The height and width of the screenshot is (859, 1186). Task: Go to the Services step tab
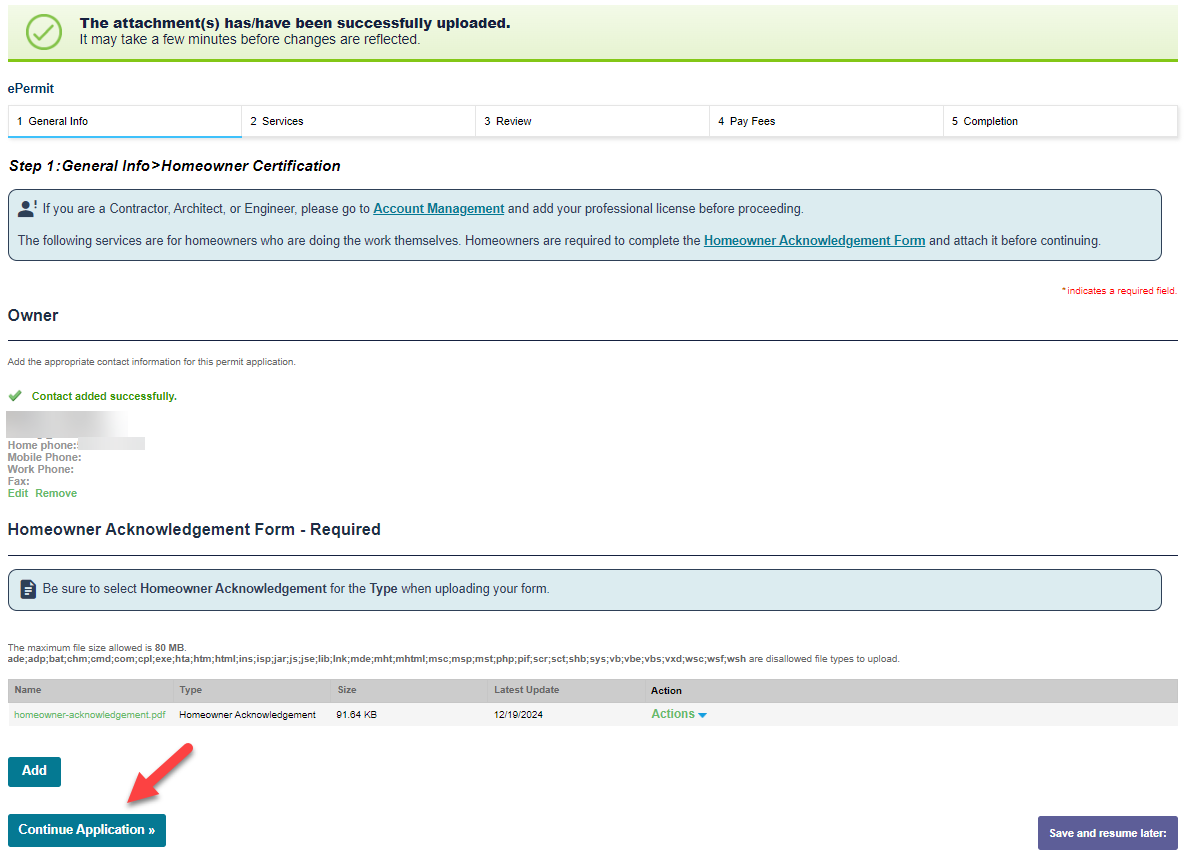pyautogui.click(x=358, y=121)
